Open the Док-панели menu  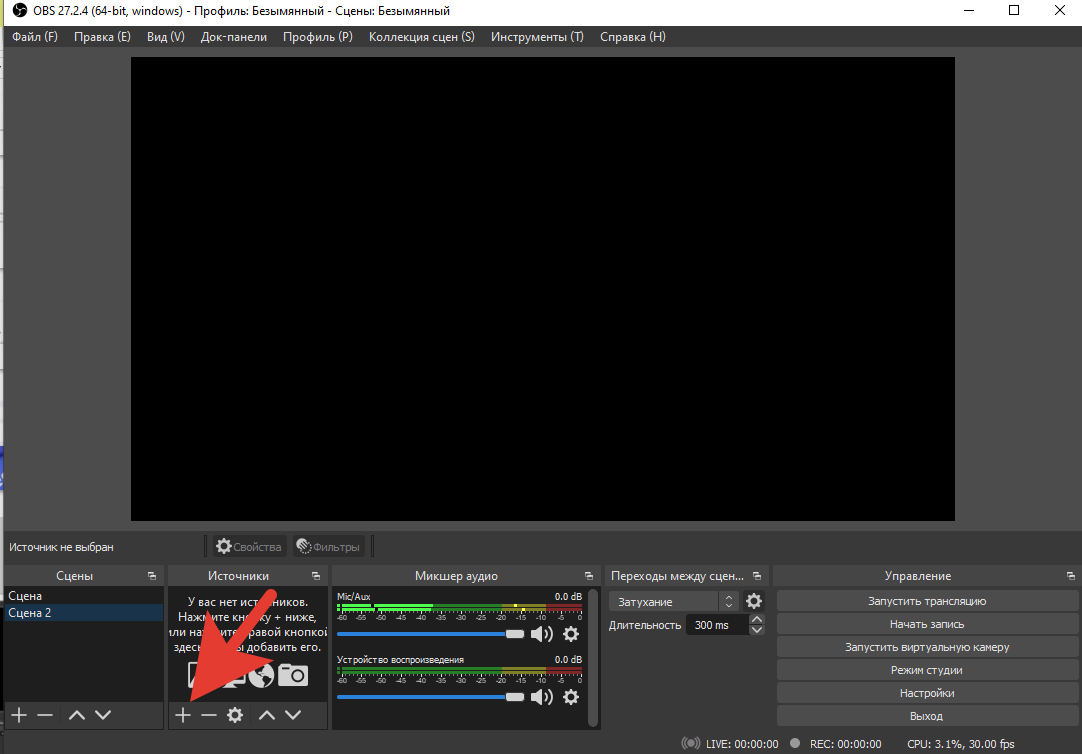(233, 37)
